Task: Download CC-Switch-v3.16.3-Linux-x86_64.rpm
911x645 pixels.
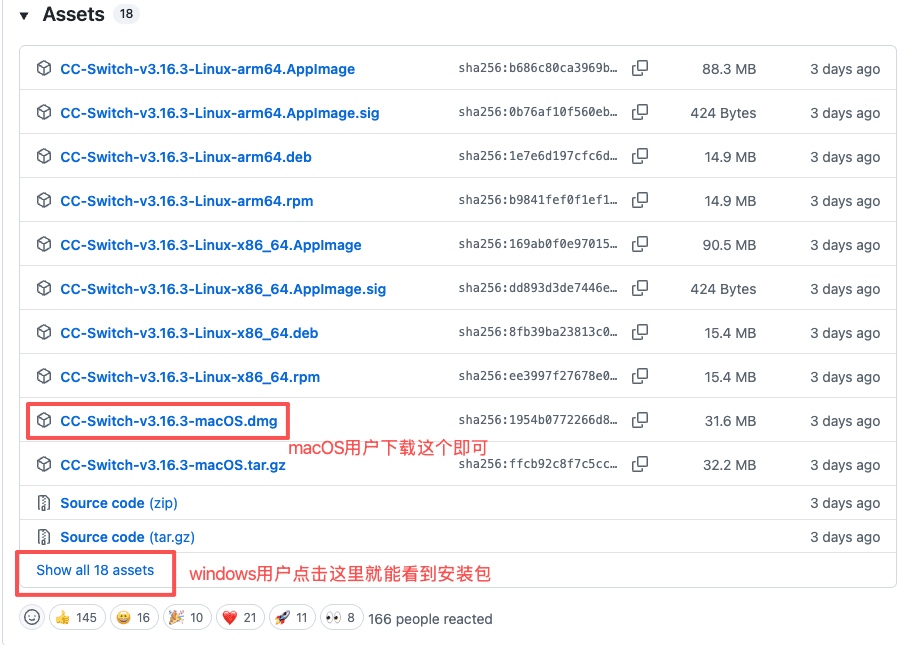Action: pos(190,378)
